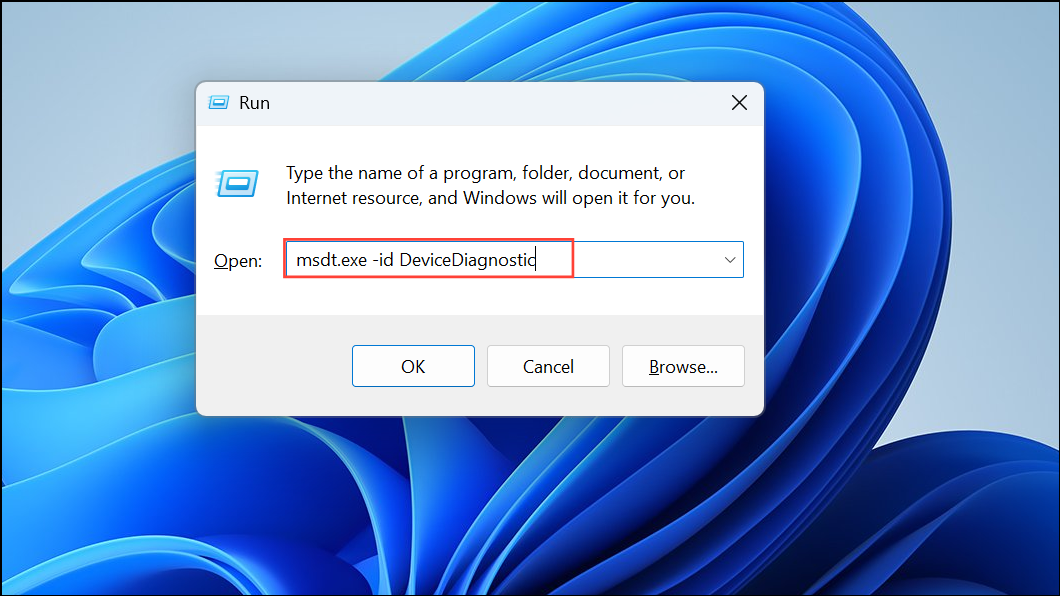
Task: Focus the Open text field
Action: point(514,259)
